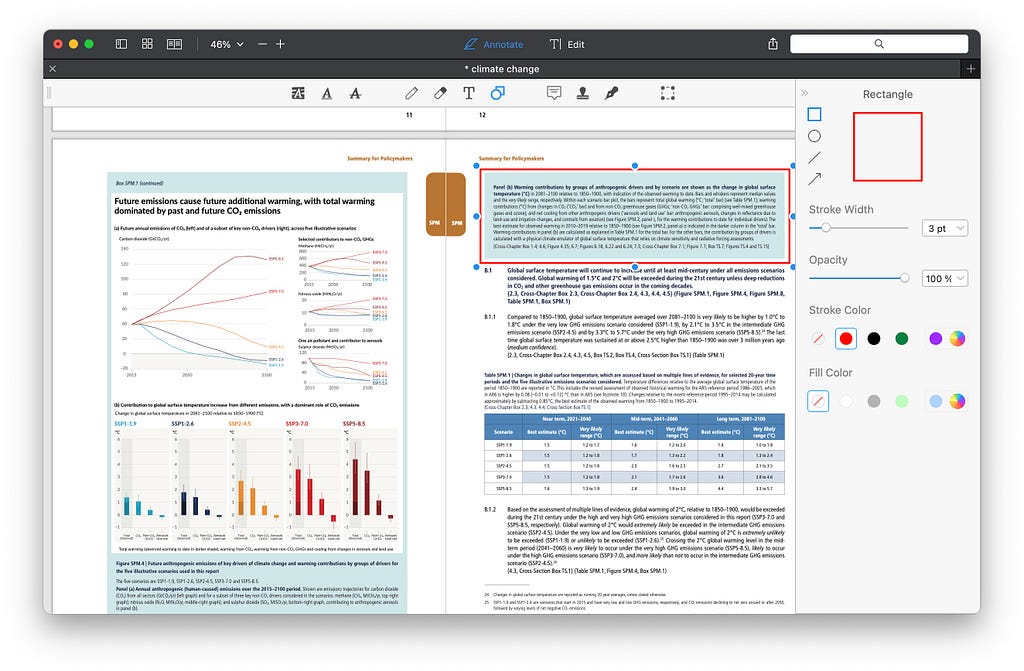The image size is (1024, 671).
Task: Click the Opacity slider handle
Action: click(x=904, y=278)
